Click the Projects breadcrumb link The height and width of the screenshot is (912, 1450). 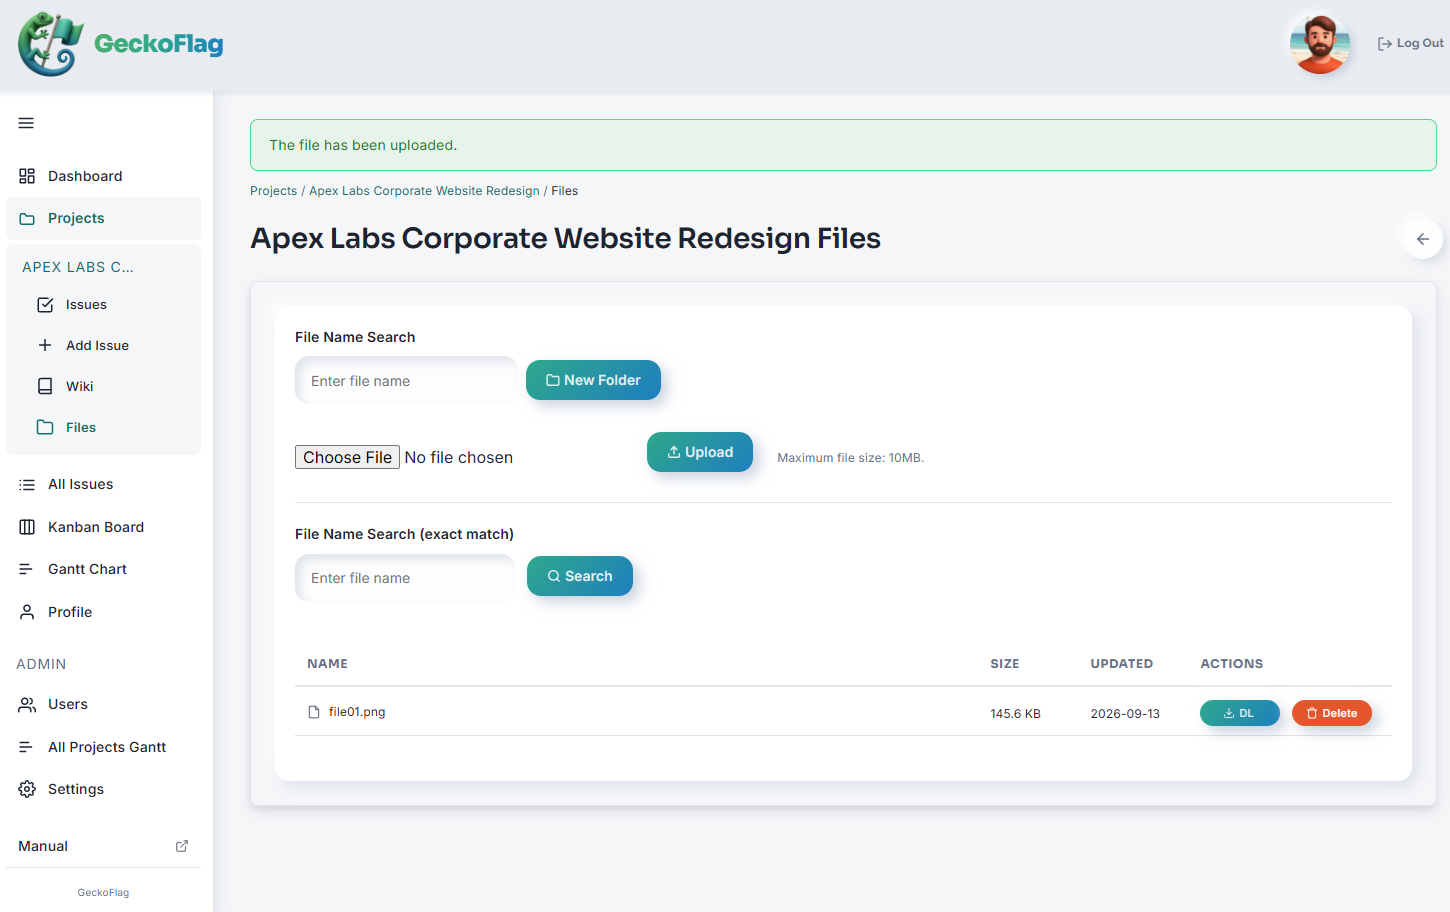tap(273, 191)
